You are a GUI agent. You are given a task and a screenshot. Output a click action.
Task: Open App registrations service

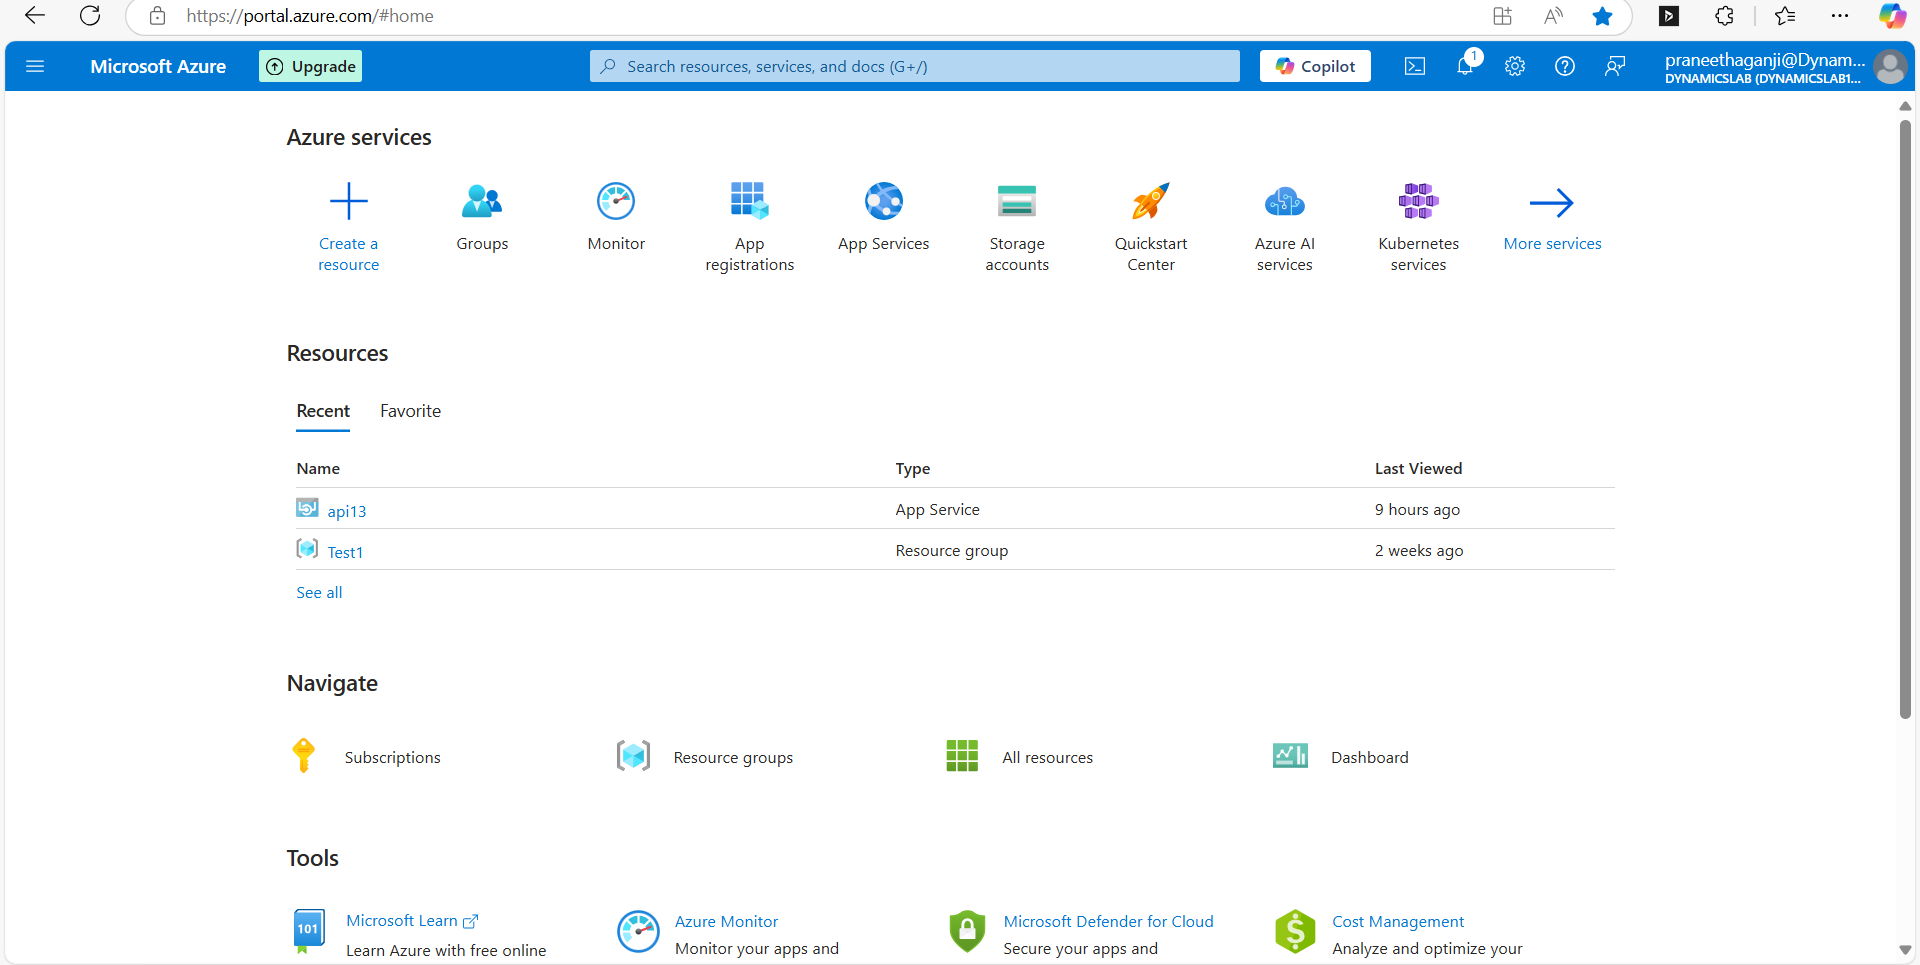[749, 202]
